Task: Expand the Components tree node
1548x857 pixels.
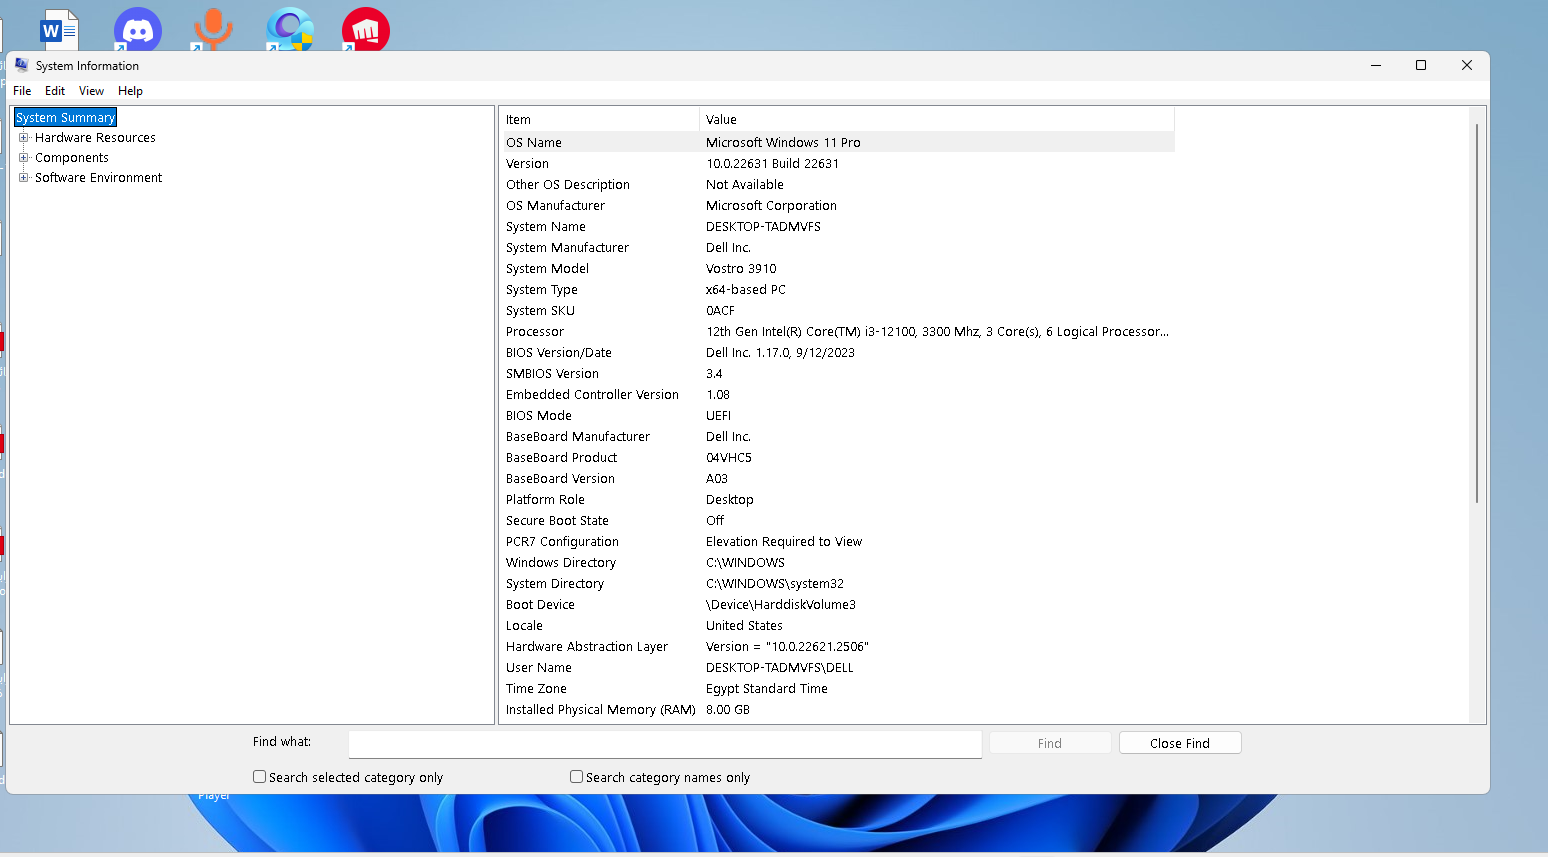Action: (23, 157)
